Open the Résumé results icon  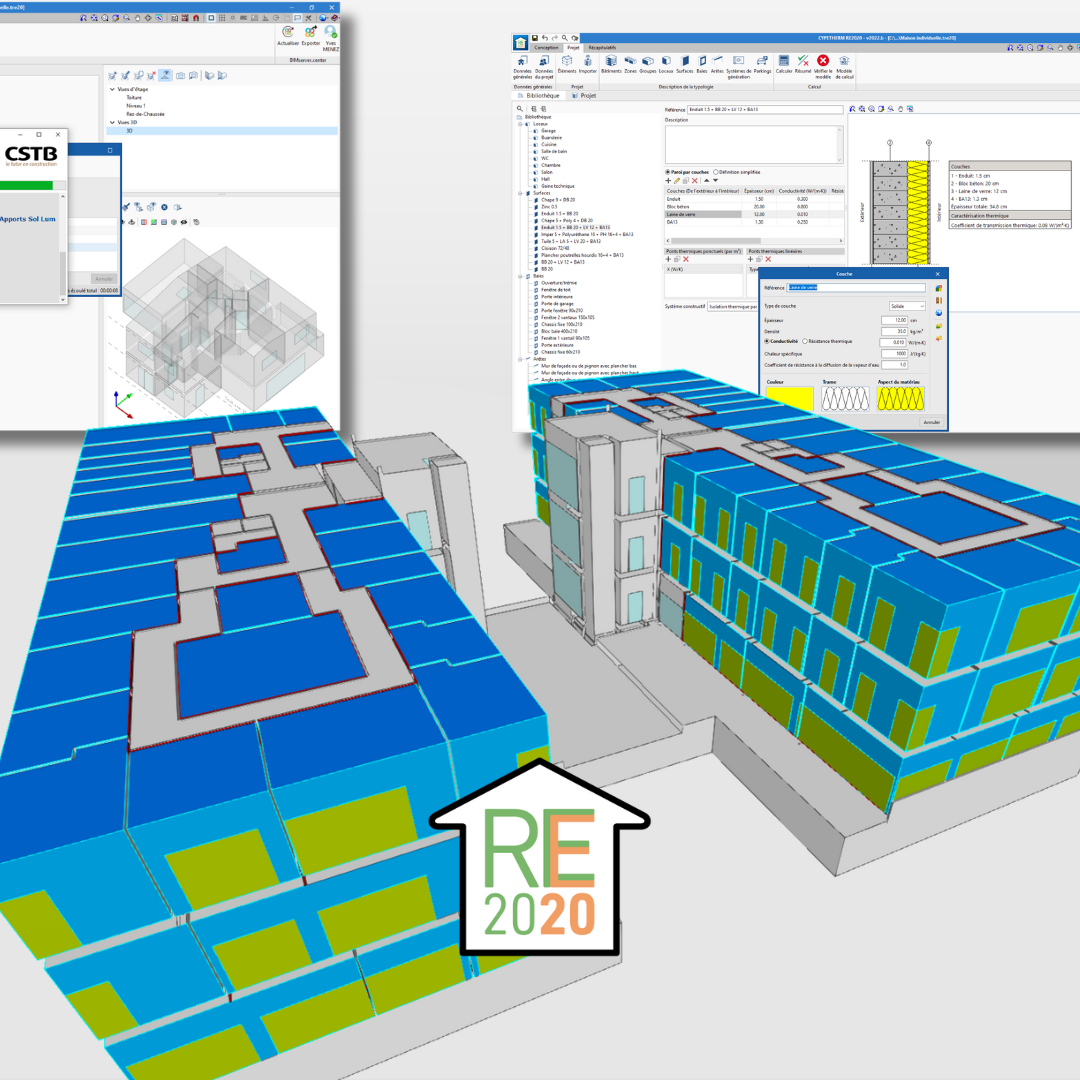[x=803, y=63]
